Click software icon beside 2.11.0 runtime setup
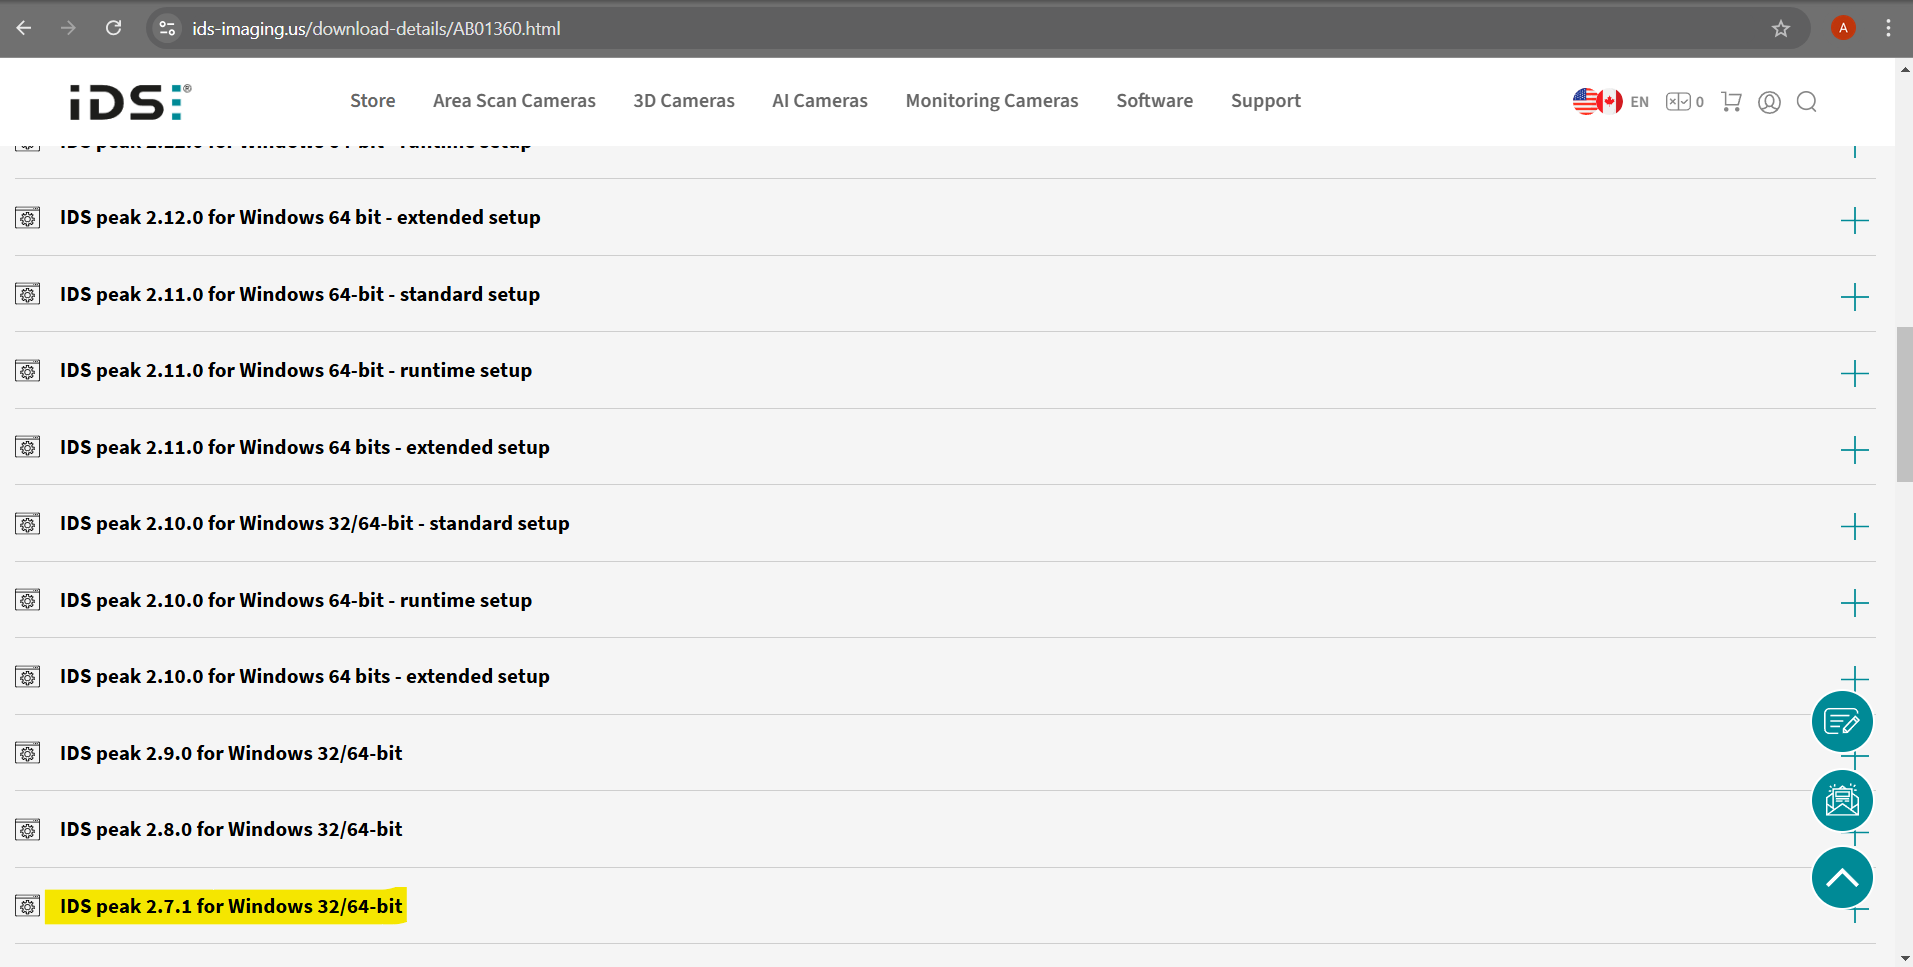Screen dimensions: 1913x967 (28, 371)
